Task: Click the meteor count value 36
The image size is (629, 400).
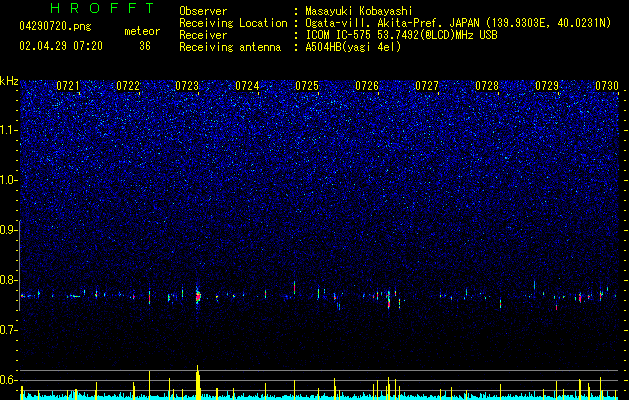Action: (x=145, y=46)
